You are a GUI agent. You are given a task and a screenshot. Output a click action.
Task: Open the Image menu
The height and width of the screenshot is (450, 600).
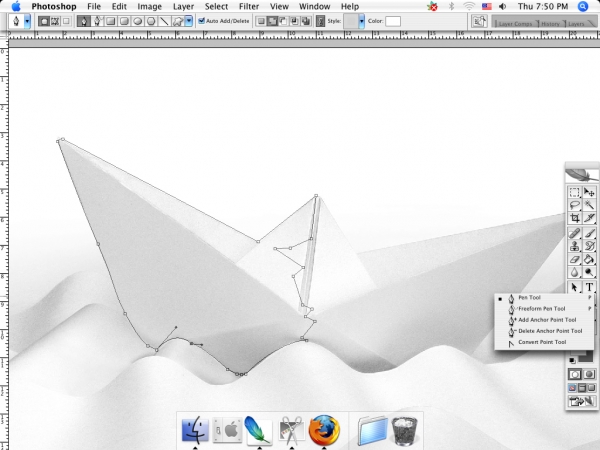pyautogui.click(x=149, y=7)
